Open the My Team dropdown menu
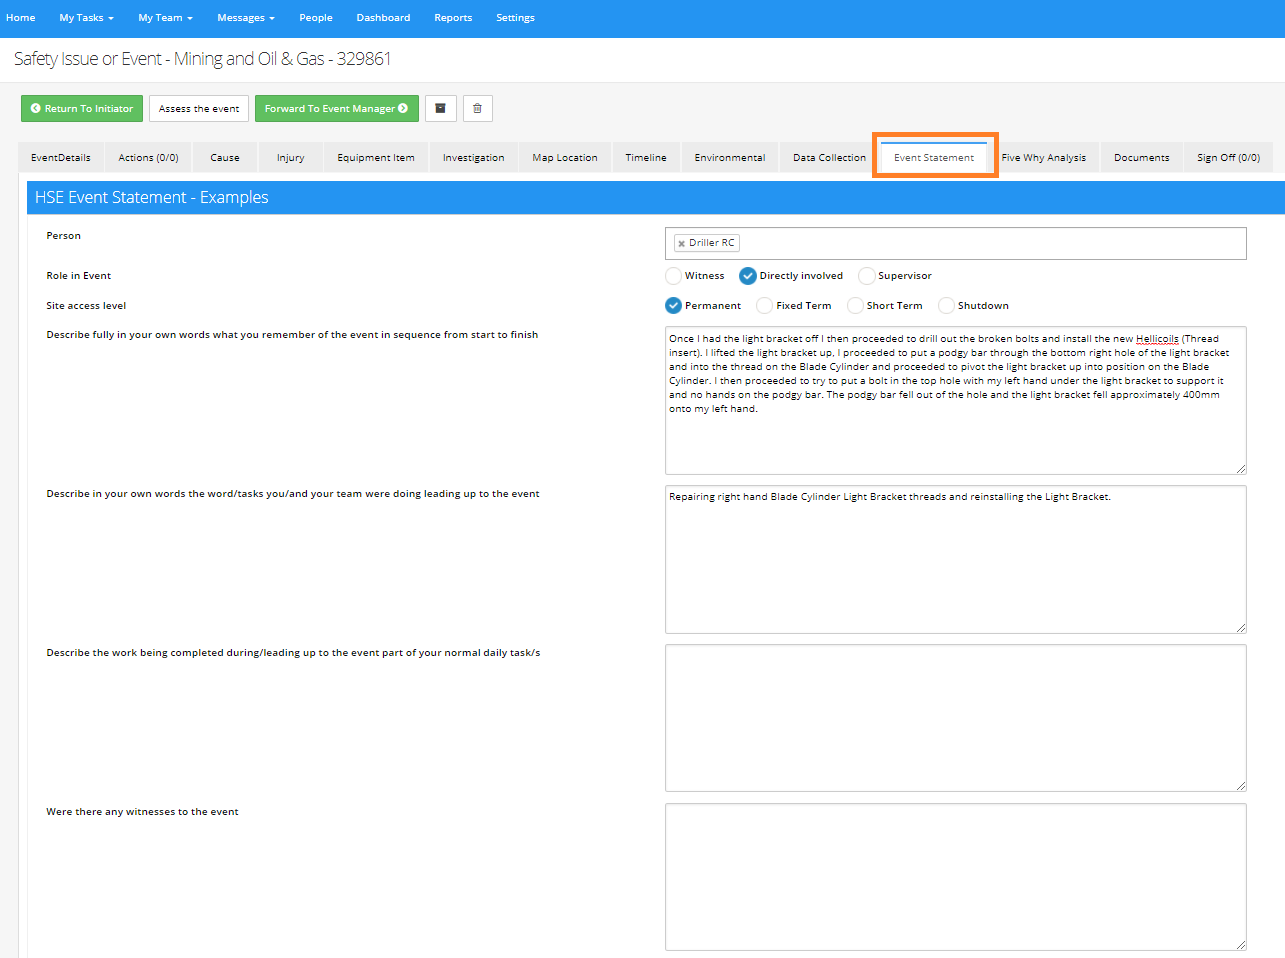Image resolution: width=1285 pixels, height=958 pixels. pos(164,17)
